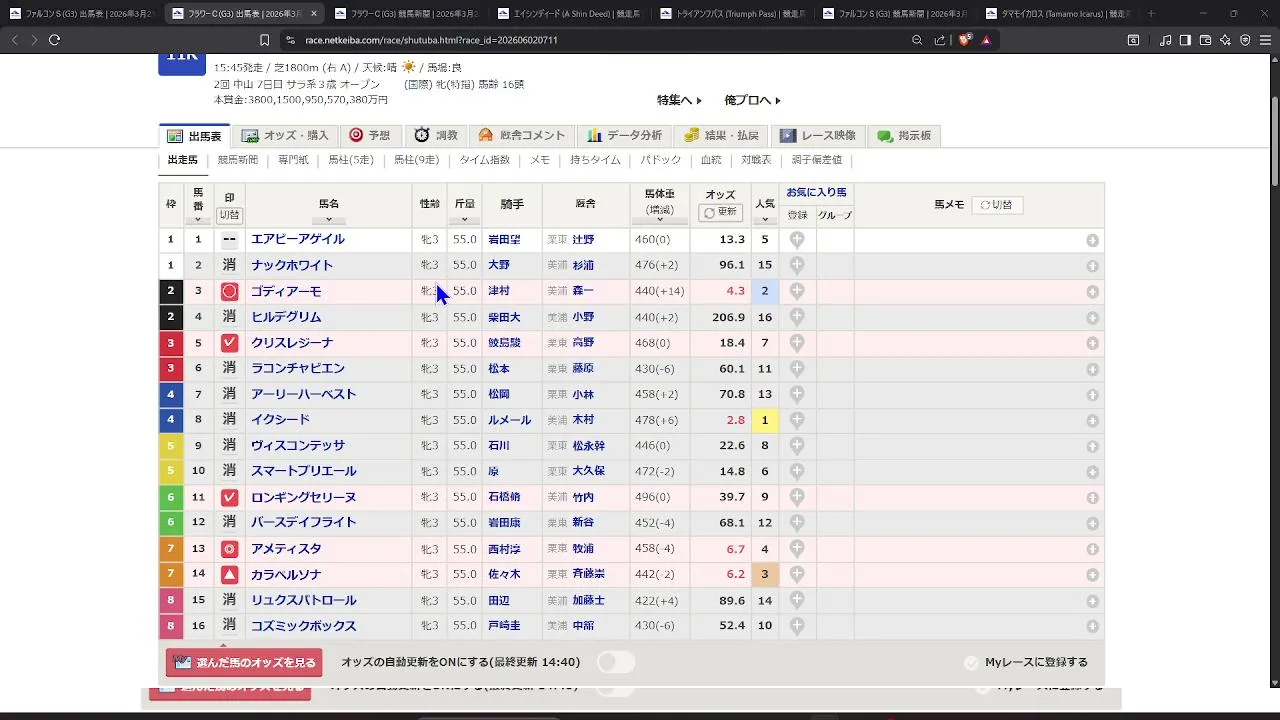Open the new tab plus button
Viewport: 1280px width, 720px height.
point(1151,14)
